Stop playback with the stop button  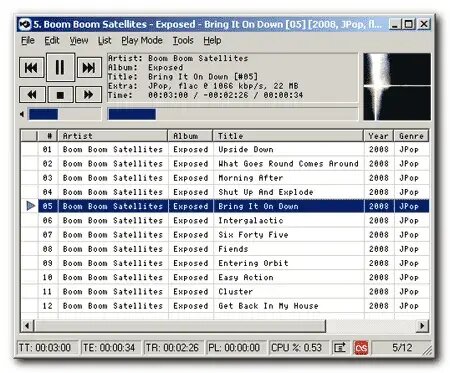tap(60, 95)
